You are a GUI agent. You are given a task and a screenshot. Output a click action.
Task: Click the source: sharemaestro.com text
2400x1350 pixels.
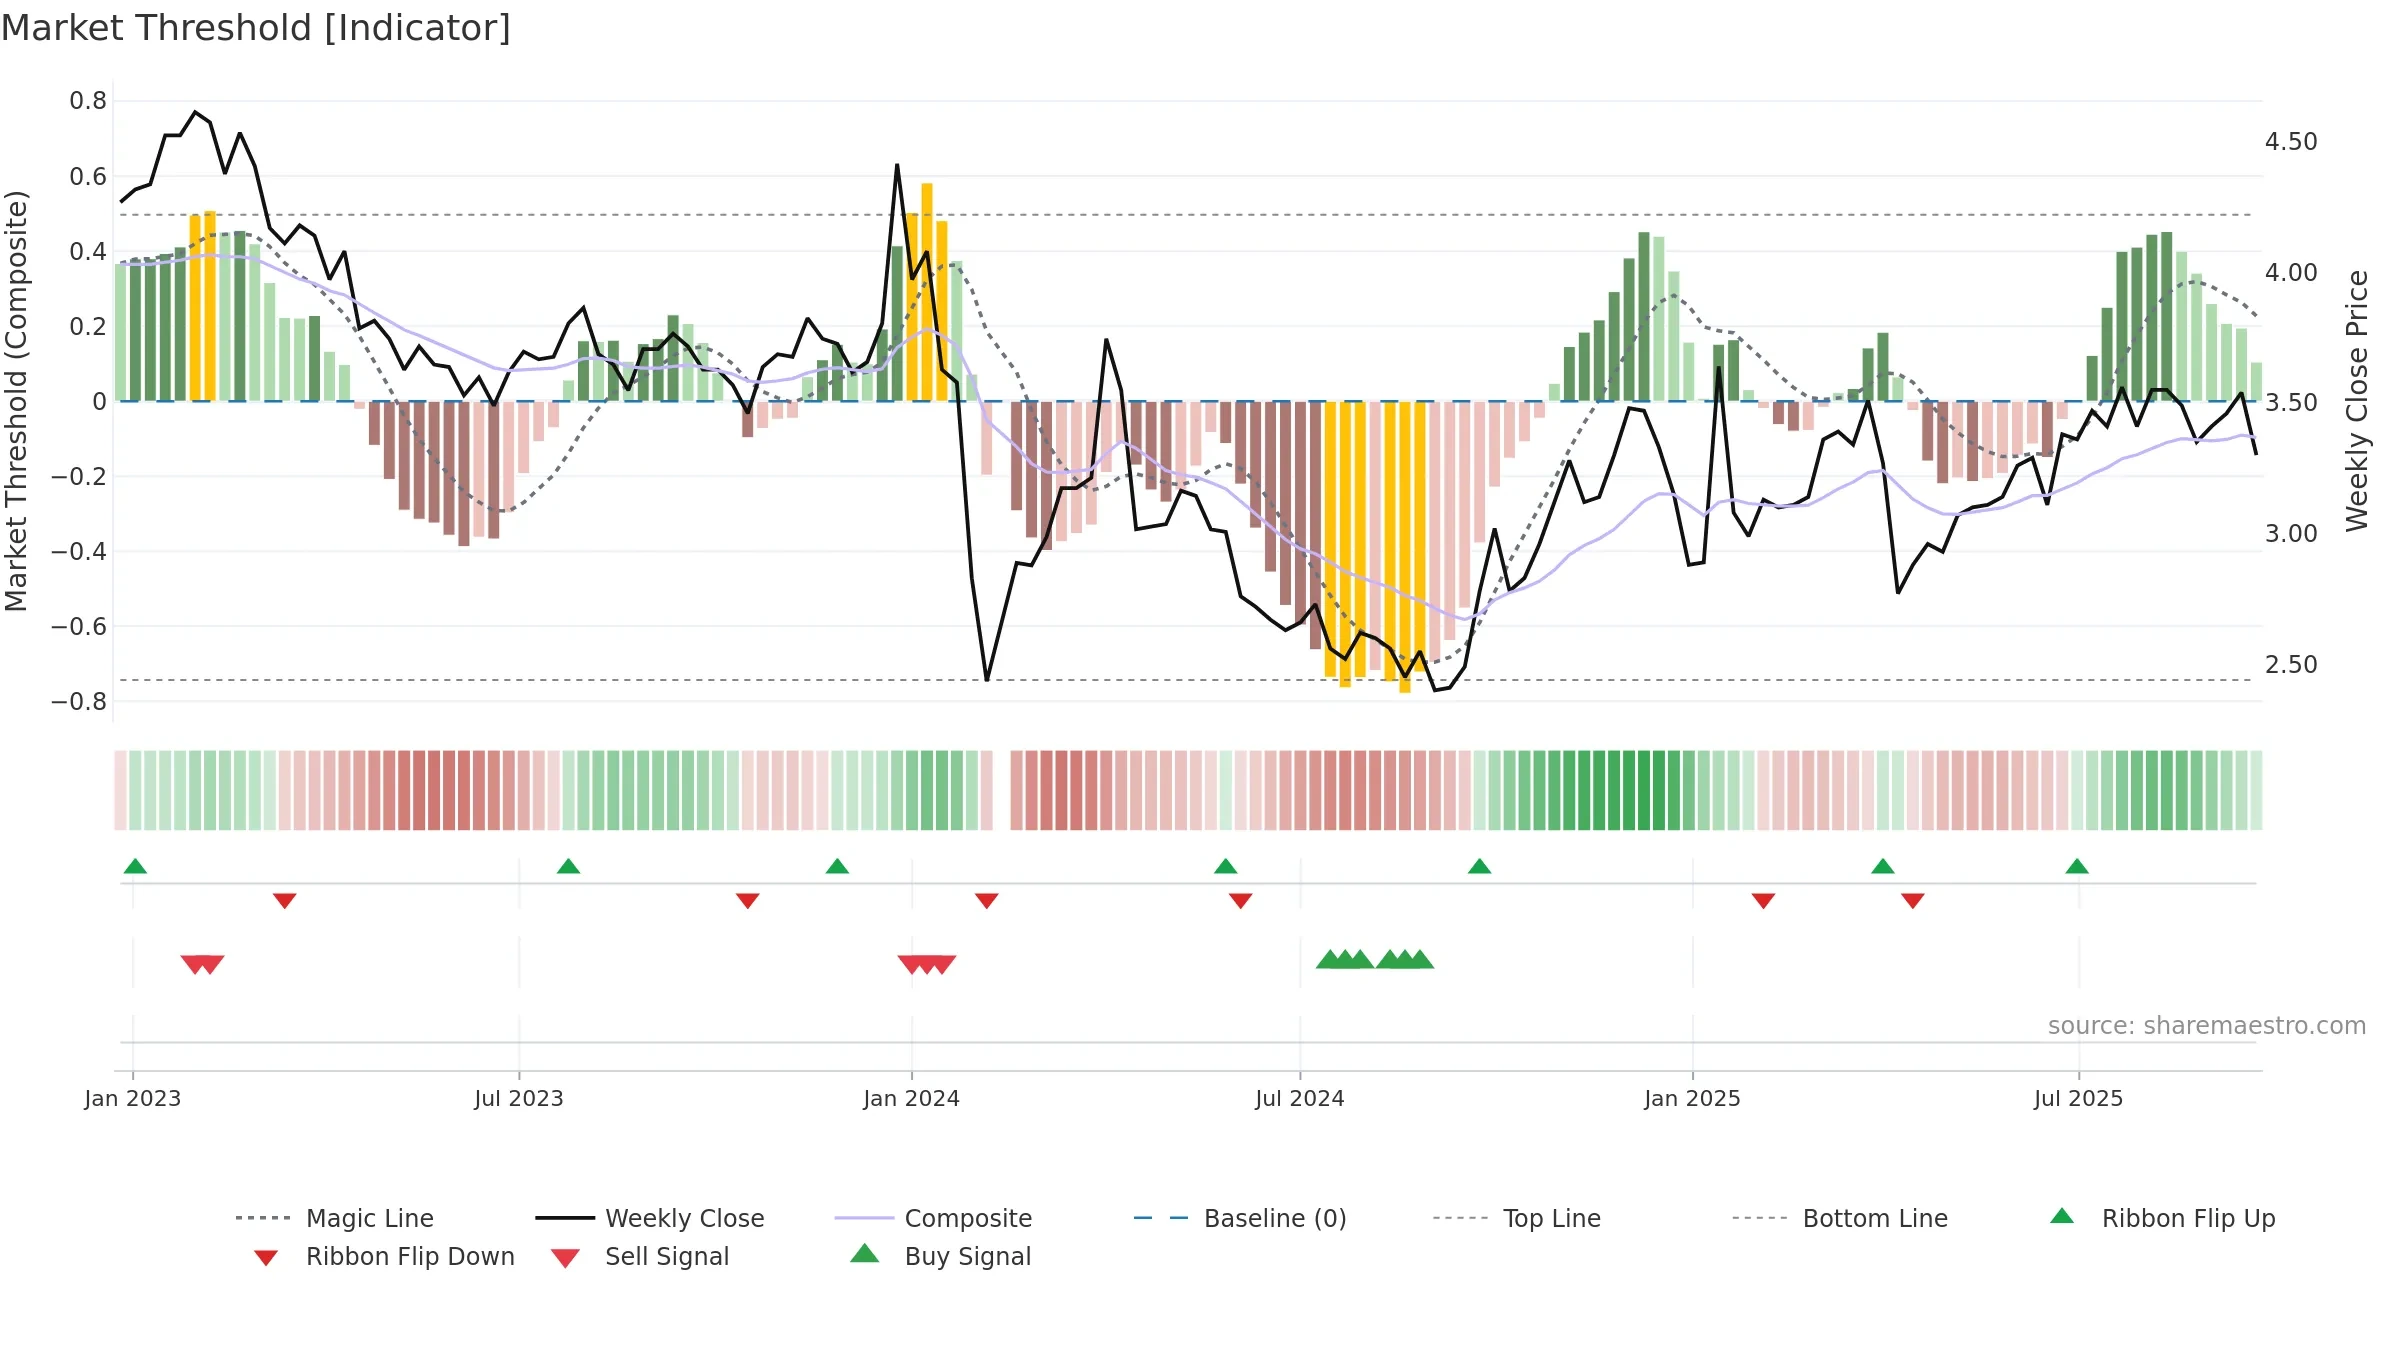point(2206,1025)
